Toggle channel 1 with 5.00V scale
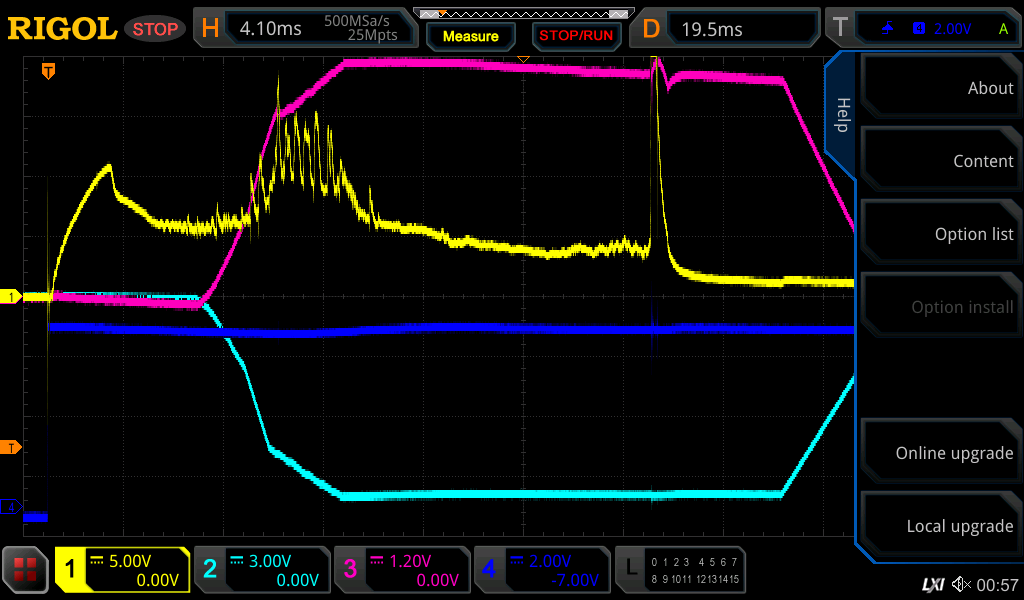 (123, 570)
